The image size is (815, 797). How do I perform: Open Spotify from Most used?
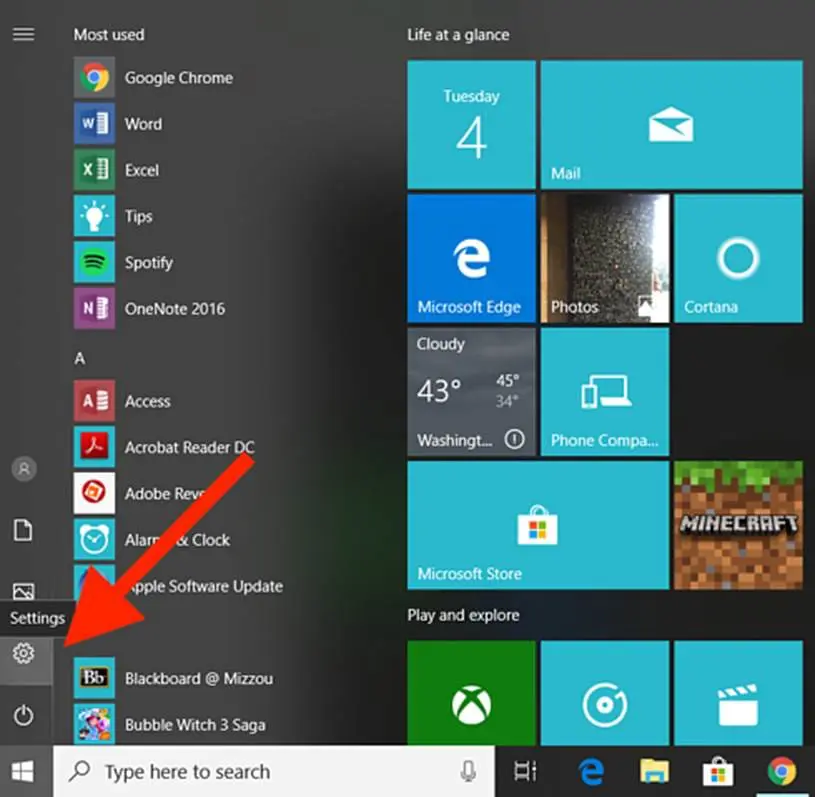tap(150, 262)
